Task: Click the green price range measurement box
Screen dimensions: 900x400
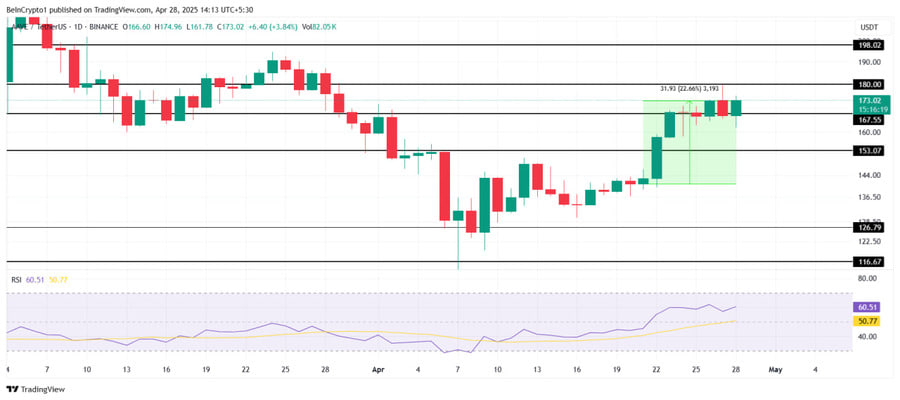Action: (x=689, y=142)
